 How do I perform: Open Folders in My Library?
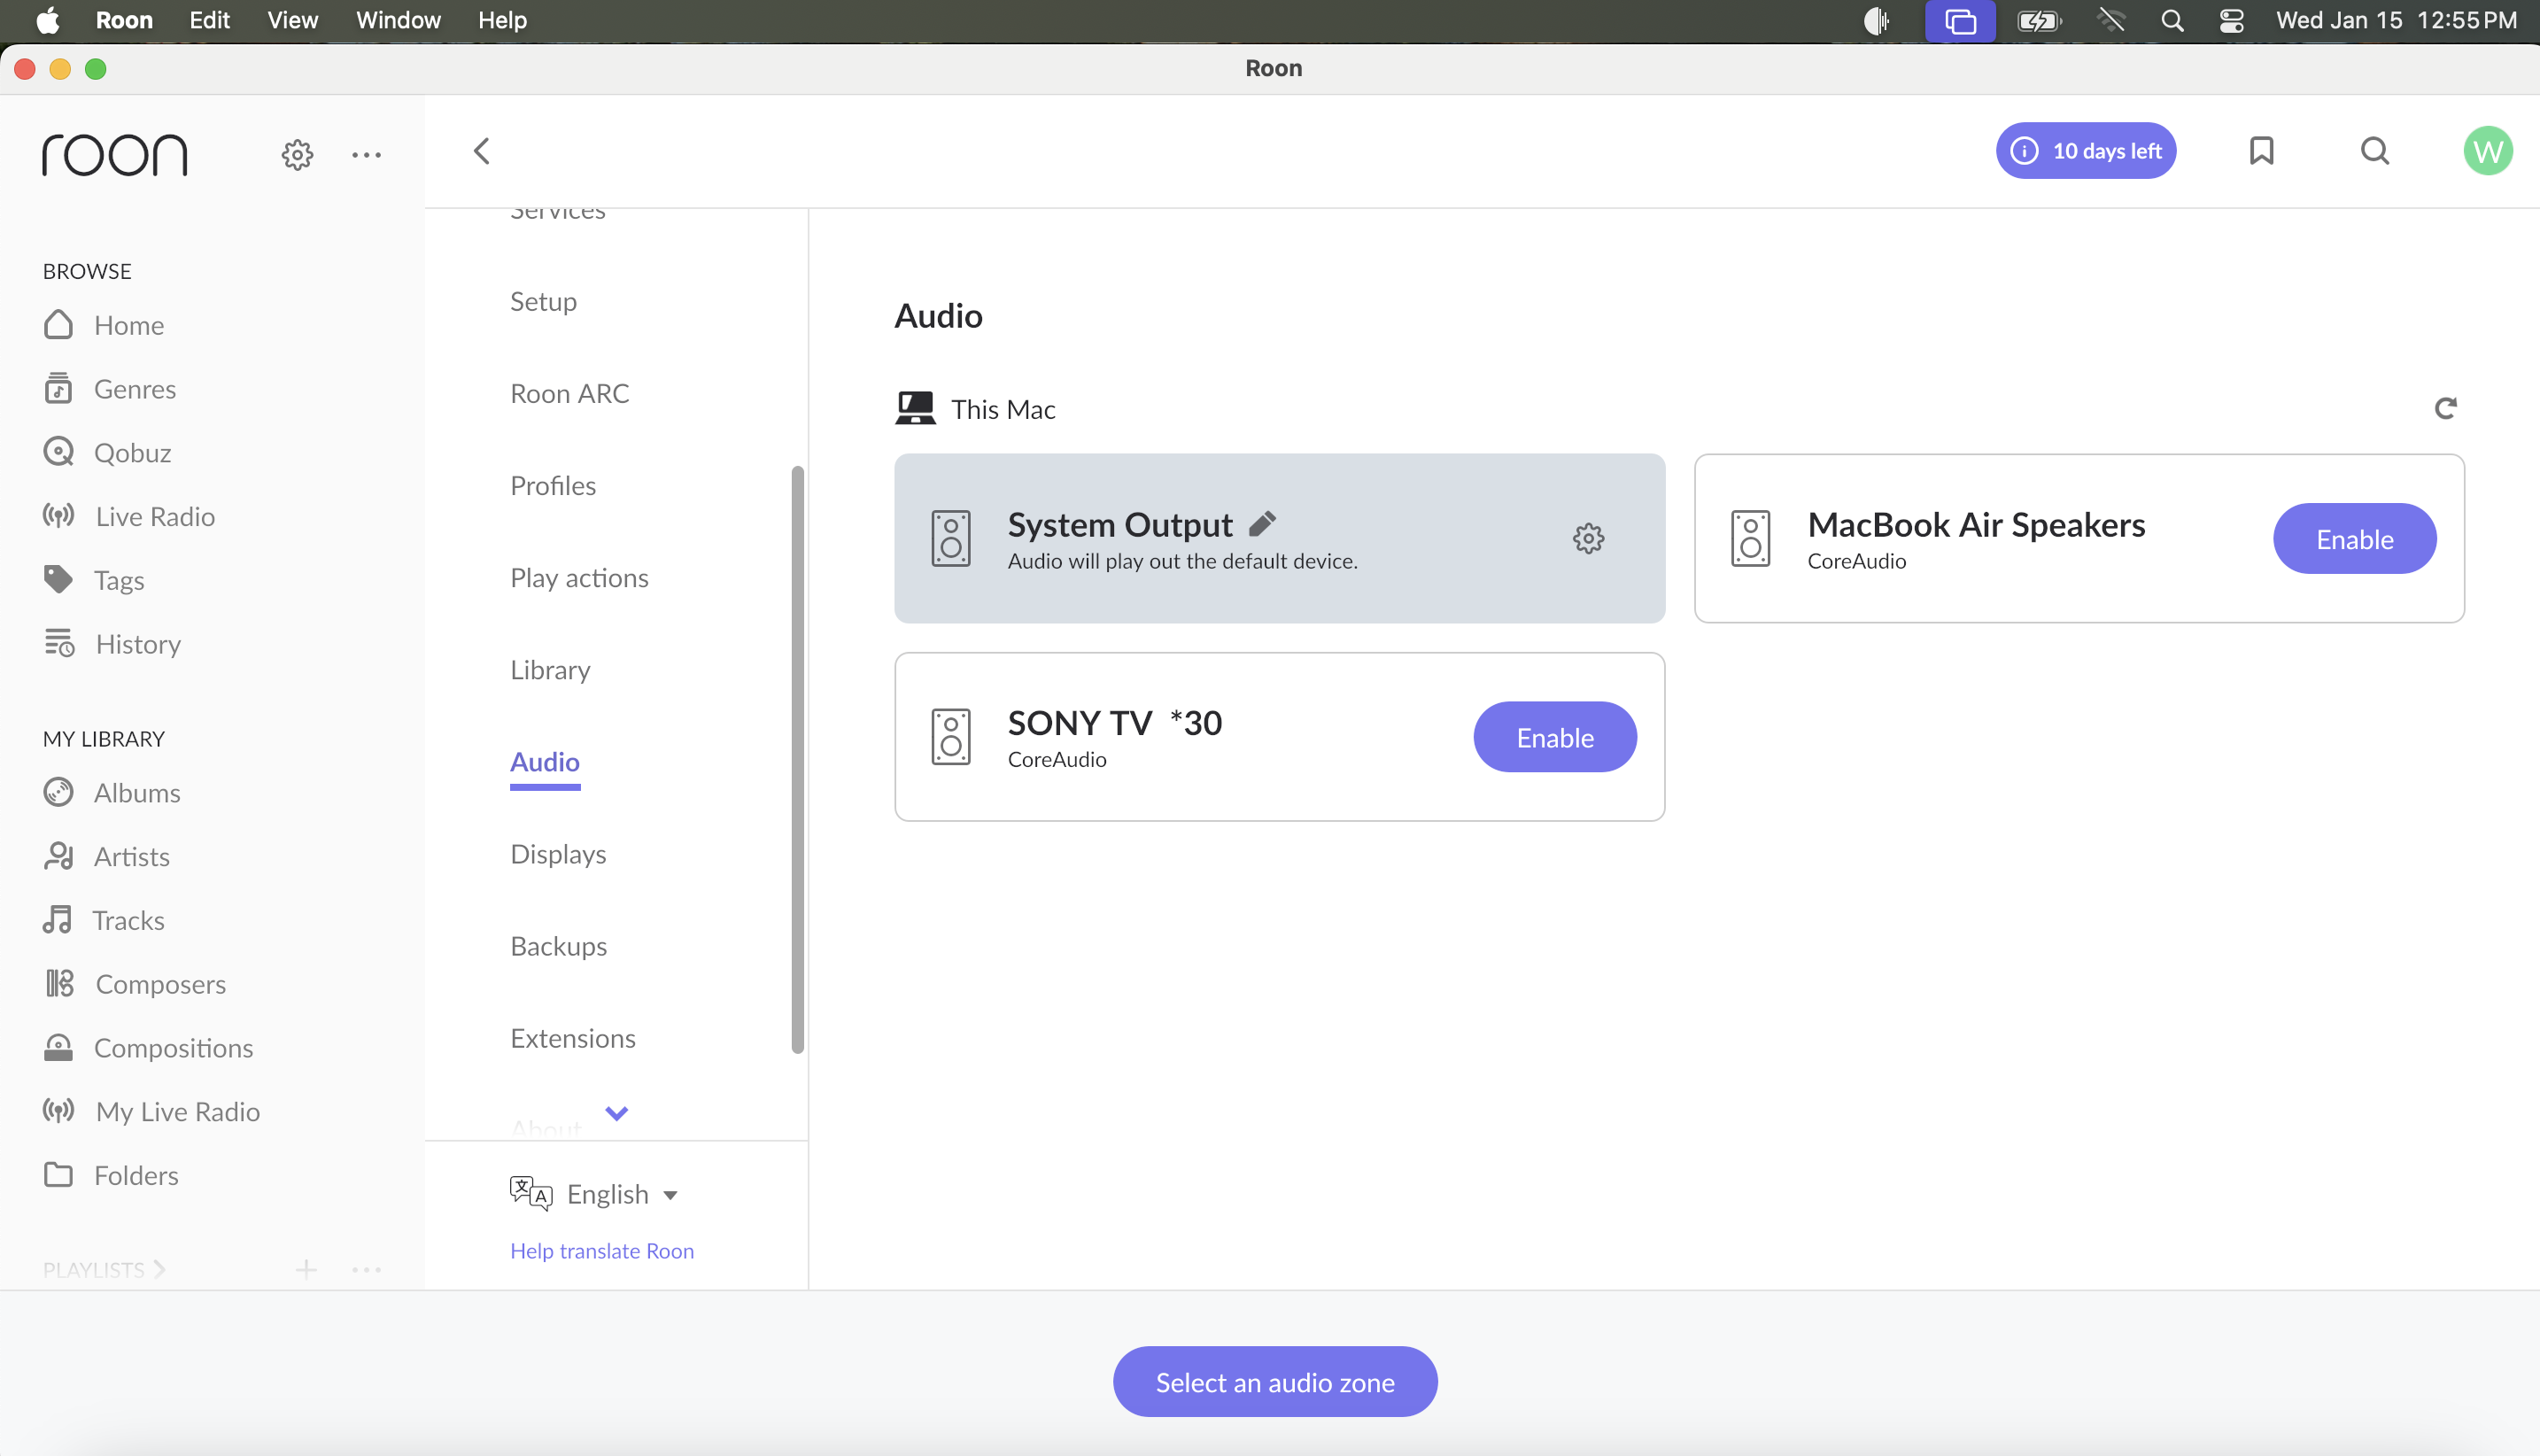(x=111, y=1175)
